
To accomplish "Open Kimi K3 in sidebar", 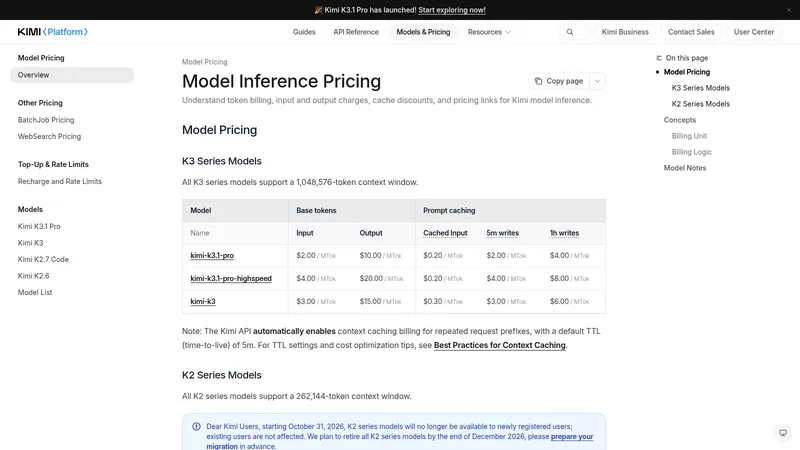I will [x=31, y=243].
